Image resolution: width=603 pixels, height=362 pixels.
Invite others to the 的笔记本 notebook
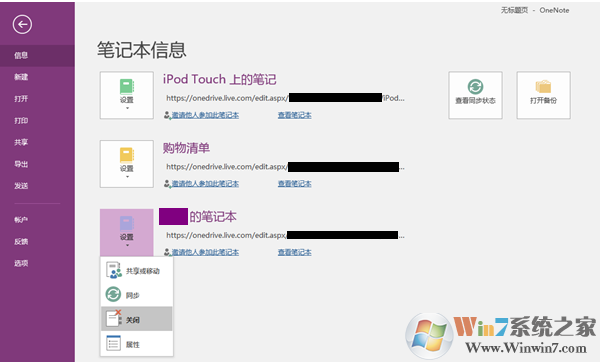click(205, 252)
